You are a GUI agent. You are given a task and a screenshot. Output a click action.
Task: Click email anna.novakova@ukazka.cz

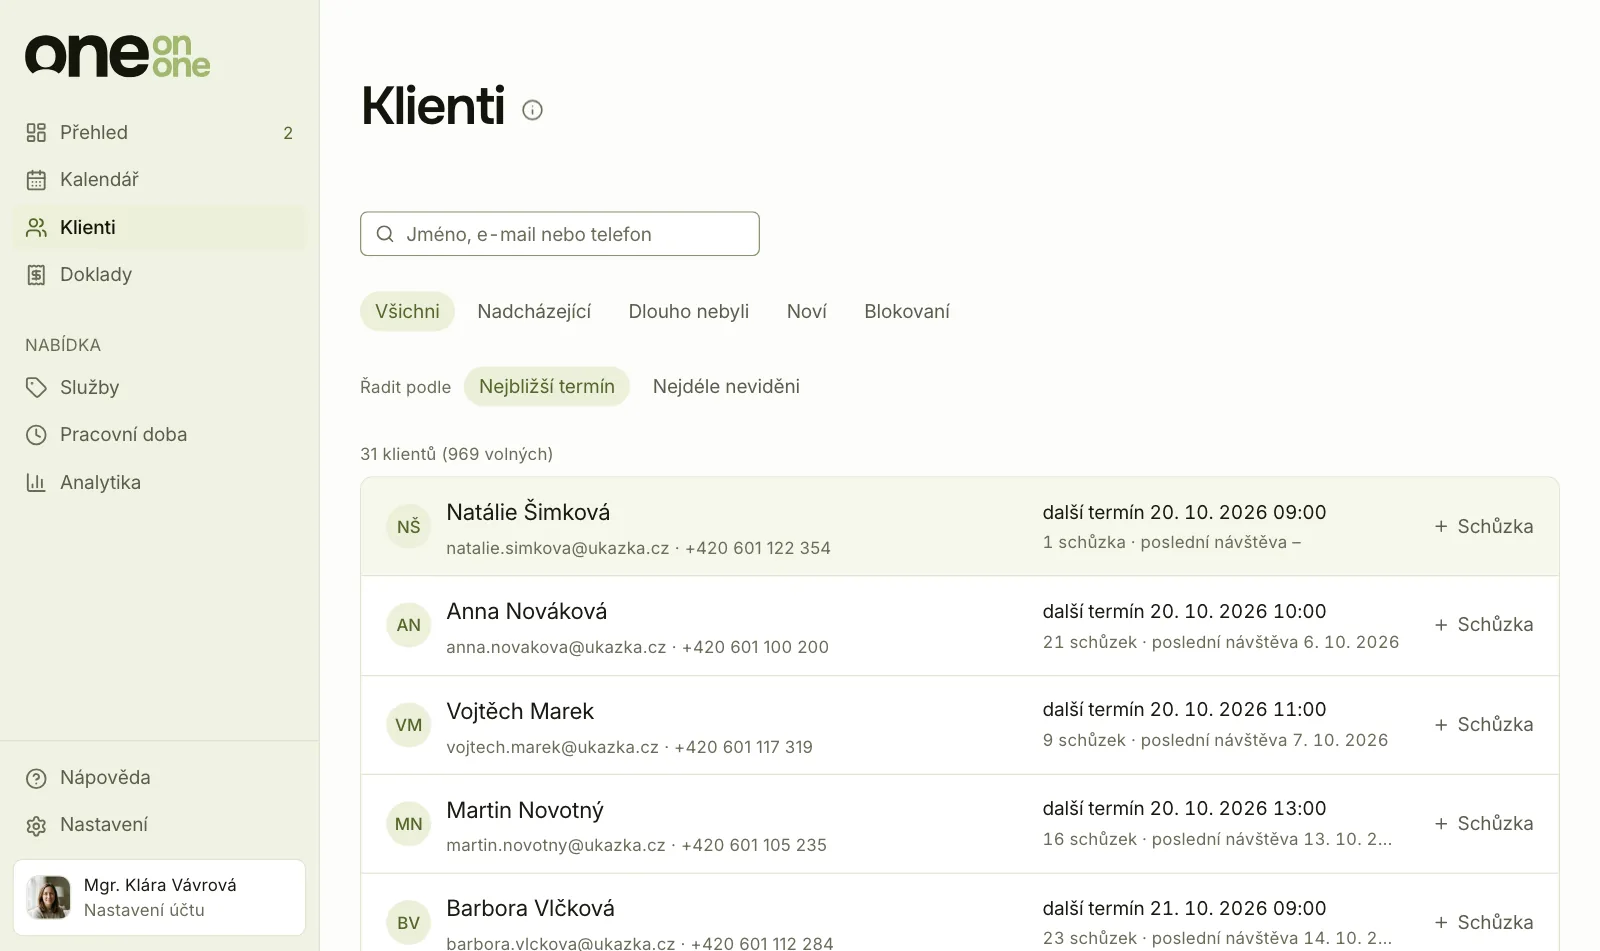tap(556, 648)
